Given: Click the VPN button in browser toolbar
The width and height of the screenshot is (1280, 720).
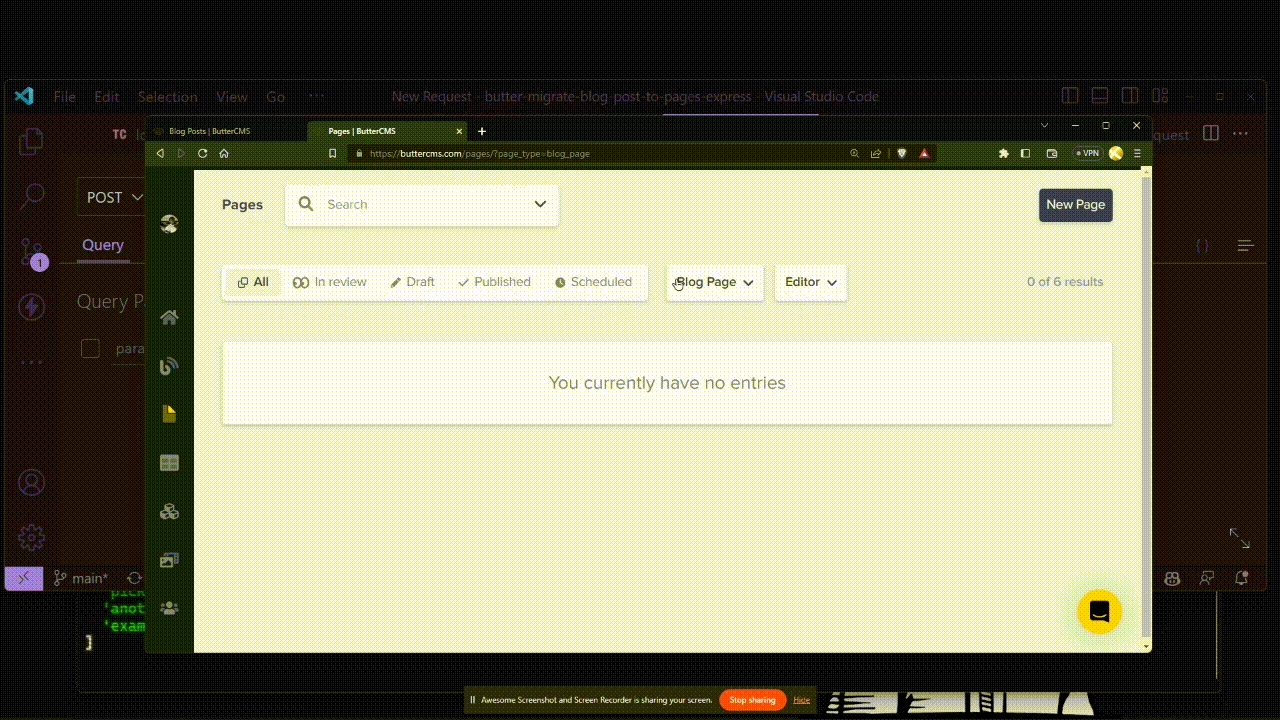Looking at the screenshot, I should (1087, 153).
